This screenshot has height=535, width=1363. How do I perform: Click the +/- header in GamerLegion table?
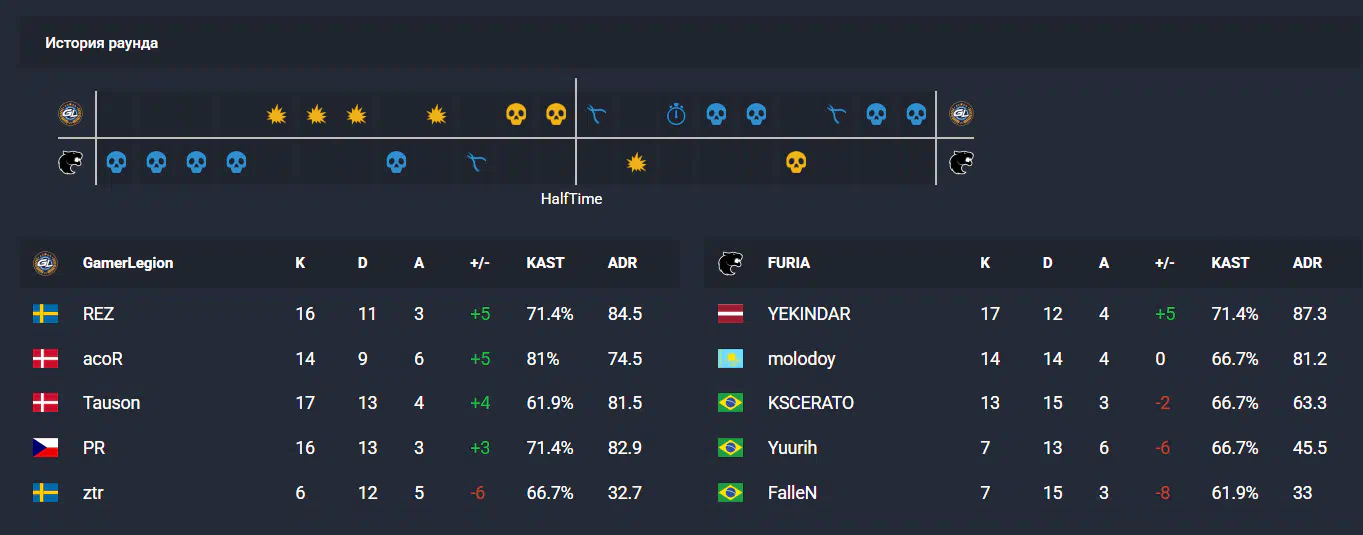pos(480,263)
